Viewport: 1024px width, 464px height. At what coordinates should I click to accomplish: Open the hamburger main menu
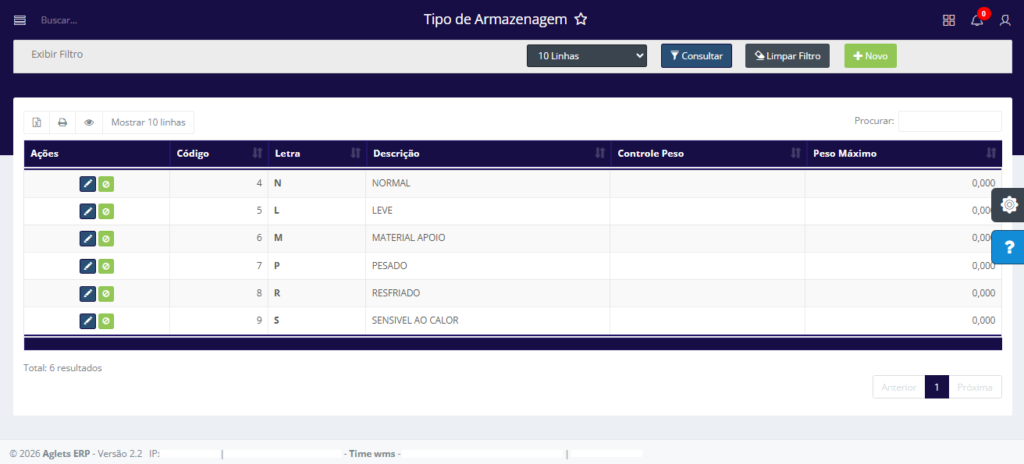[x=20, y=20]
